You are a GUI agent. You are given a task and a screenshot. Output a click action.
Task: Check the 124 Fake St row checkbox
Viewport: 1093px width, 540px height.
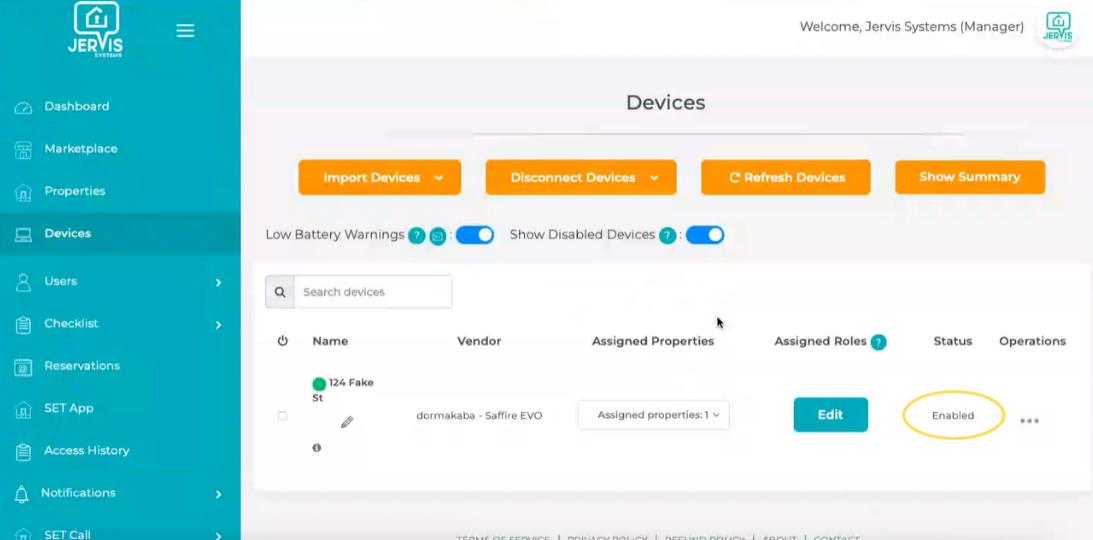point(282,416)
